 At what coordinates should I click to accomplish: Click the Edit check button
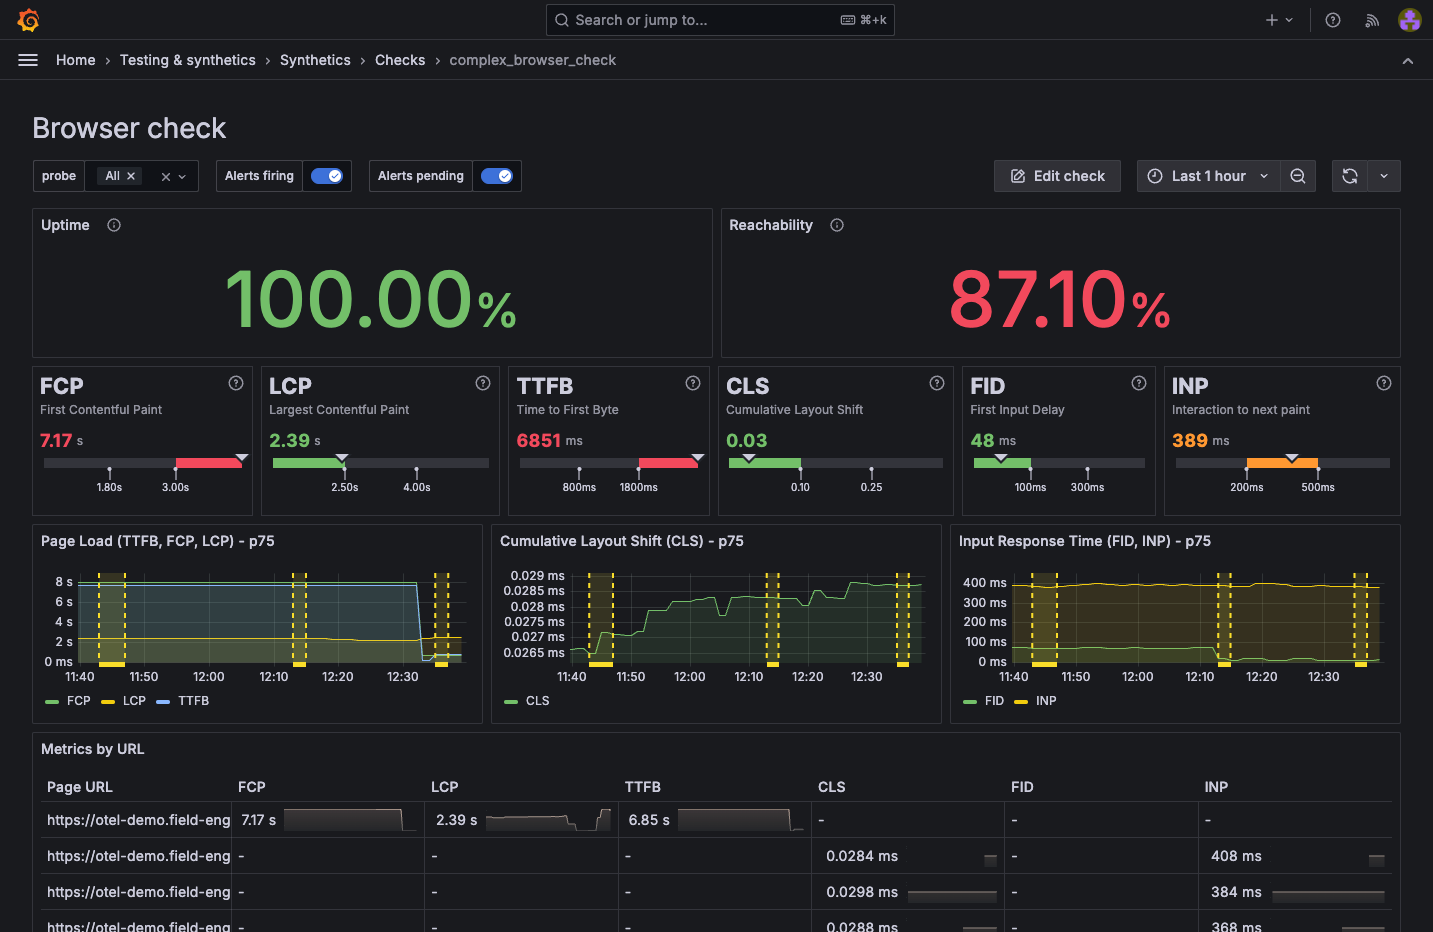1057,175
